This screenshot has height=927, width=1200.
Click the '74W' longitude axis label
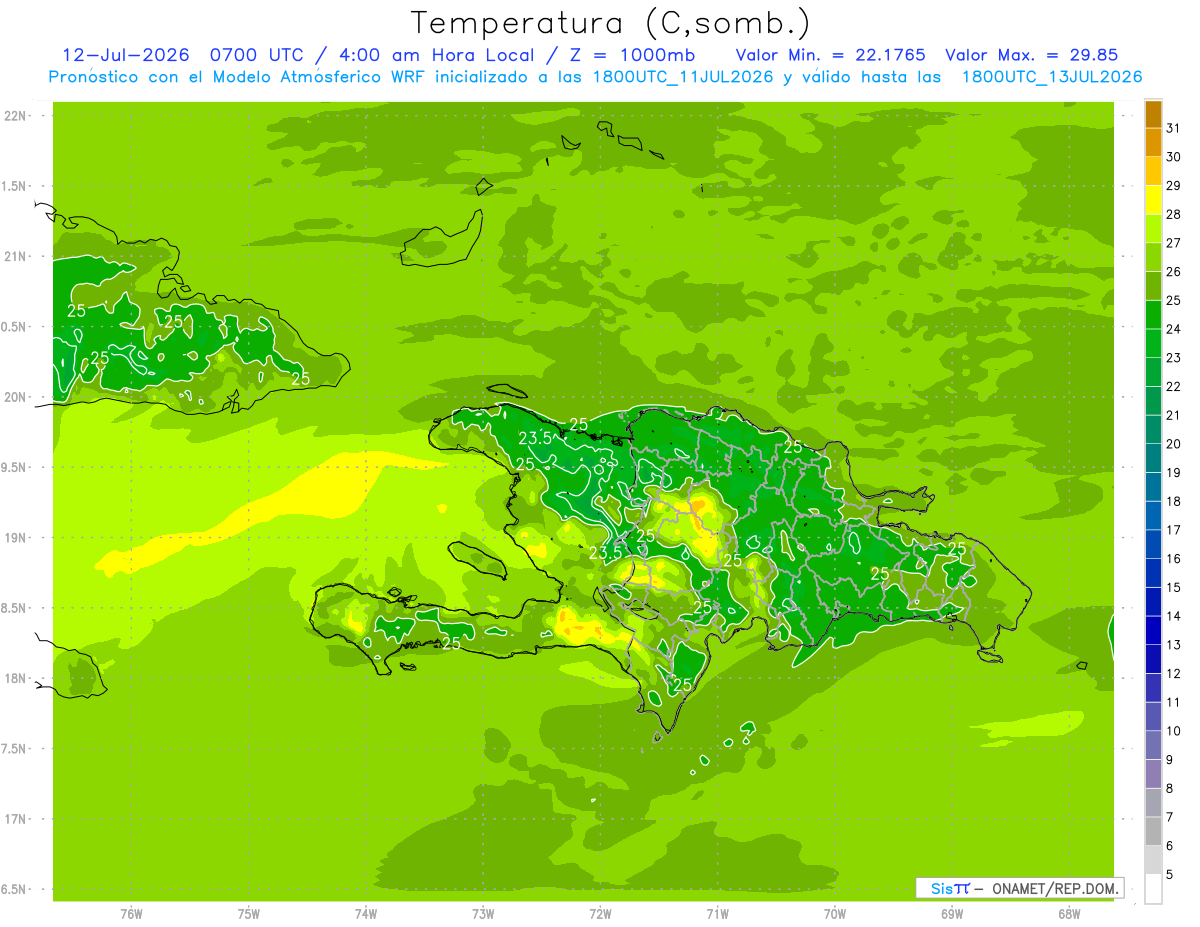[x=365, y=914]
